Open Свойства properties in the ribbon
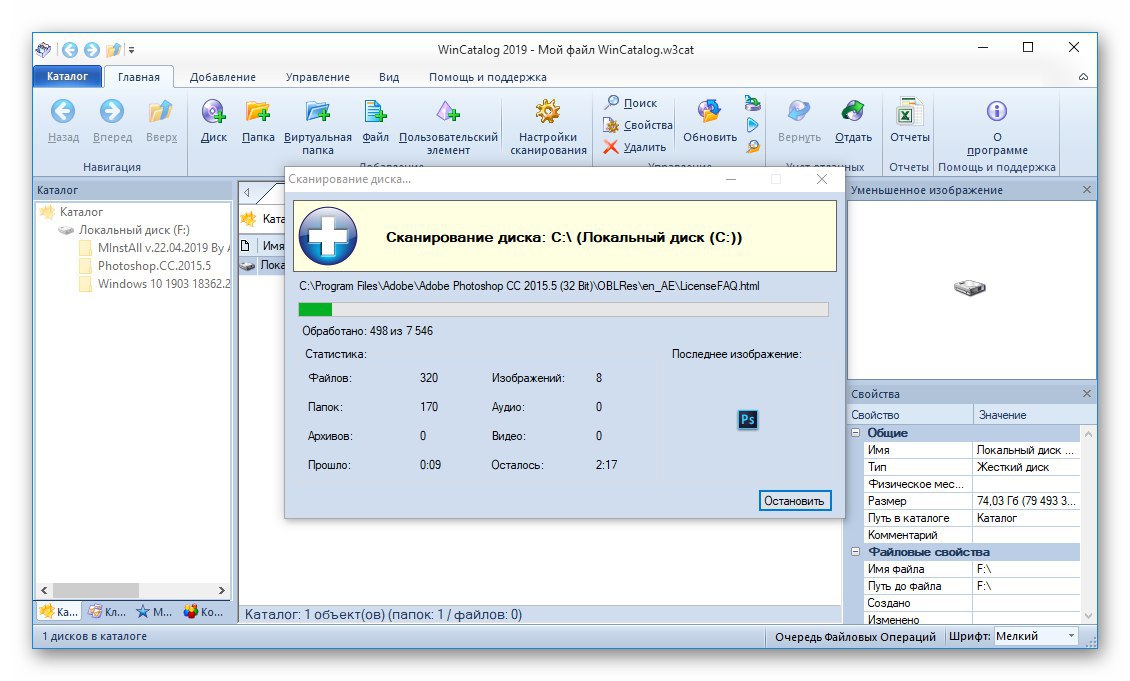 click(638, 125)
